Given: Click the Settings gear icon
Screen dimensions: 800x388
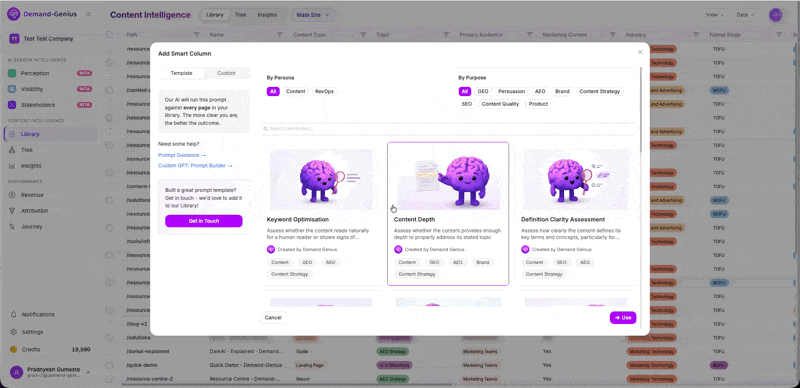Looking at the screenshot, I should coord(14,332).
